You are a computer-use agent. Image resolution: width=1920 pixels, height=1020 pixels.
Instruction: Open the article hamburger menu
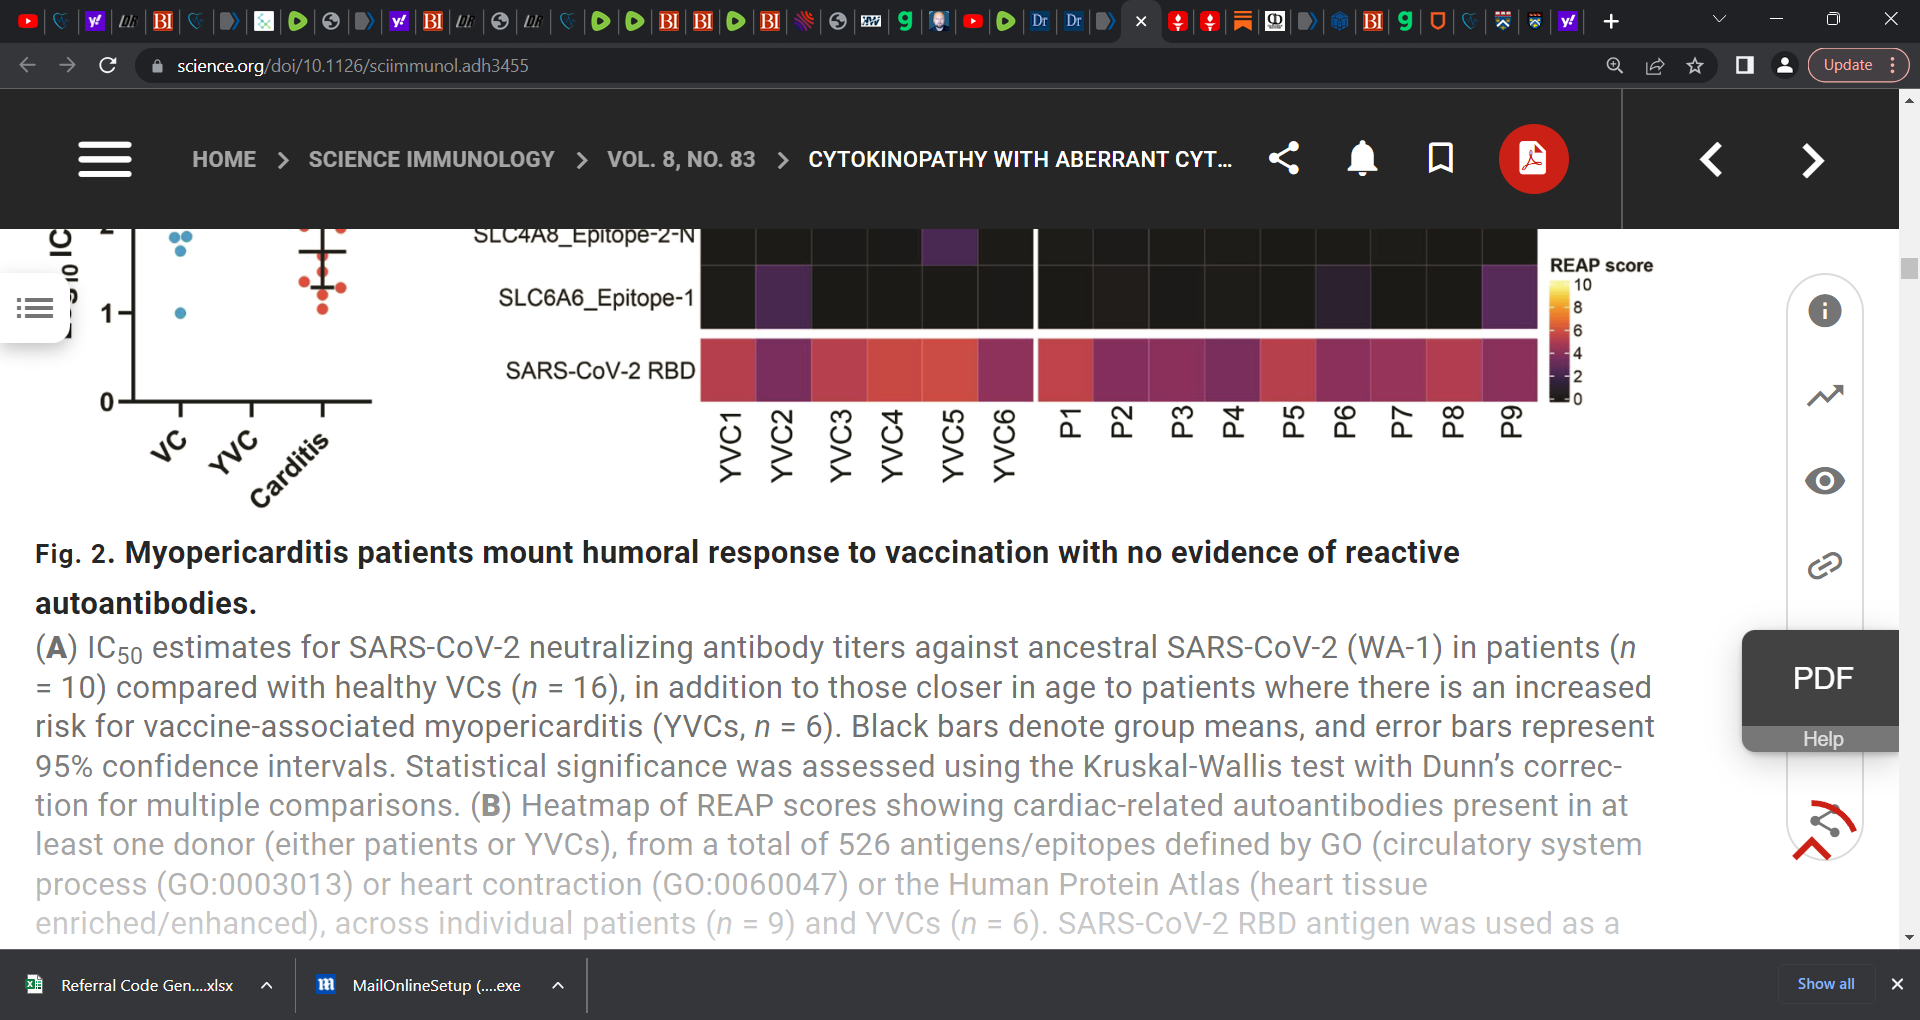(104, 159)
